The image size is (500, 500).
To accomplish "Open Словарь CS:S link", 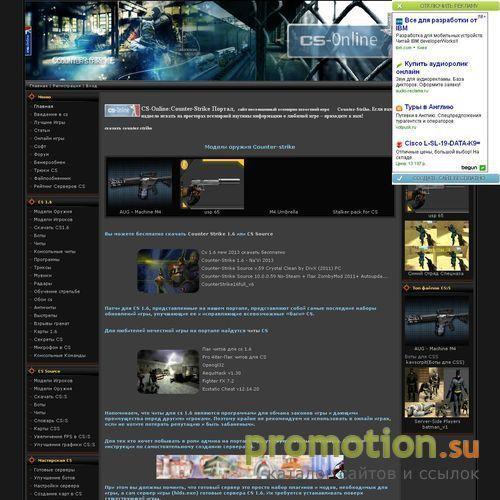I will [51, 421].
